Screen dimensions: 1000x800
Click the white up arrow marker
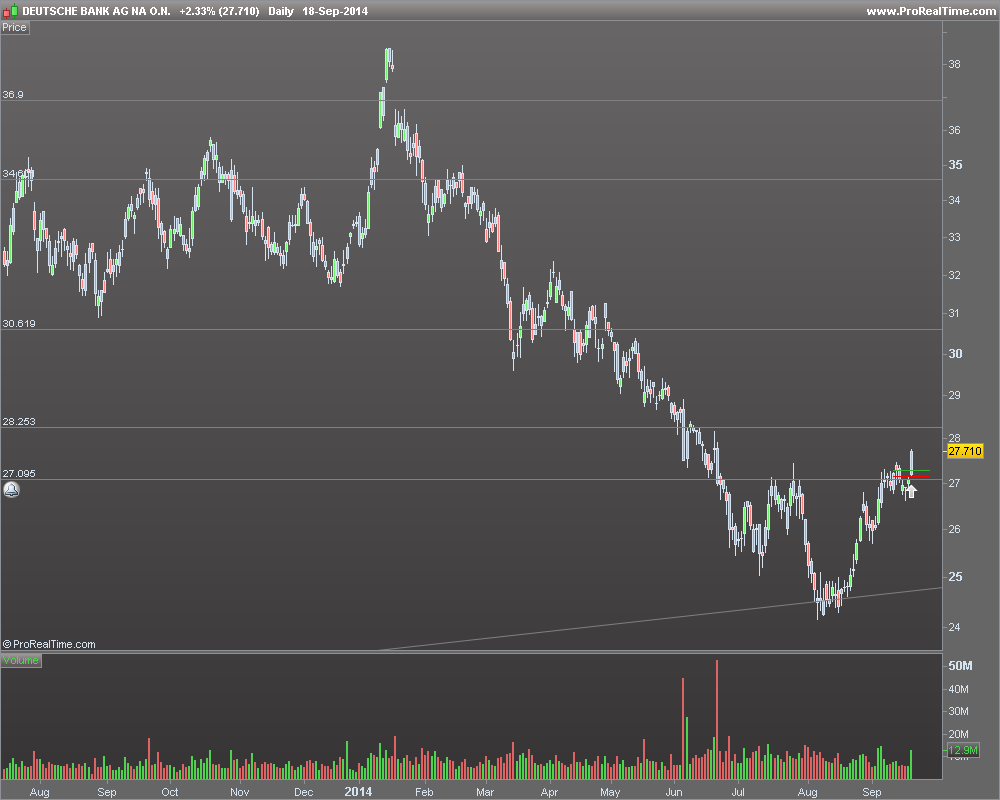(x=911, y=490)
